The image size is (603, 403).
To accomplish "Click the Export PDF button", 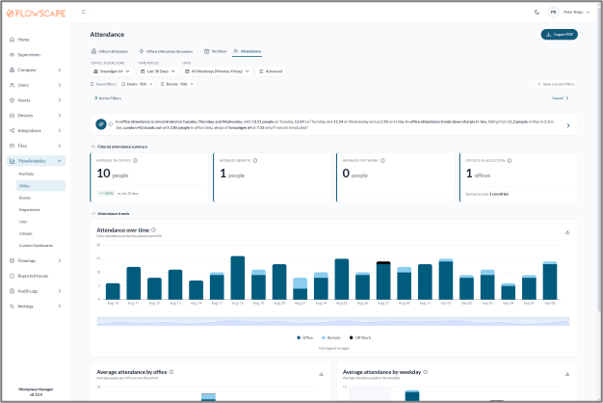I will tap(559, 34).
